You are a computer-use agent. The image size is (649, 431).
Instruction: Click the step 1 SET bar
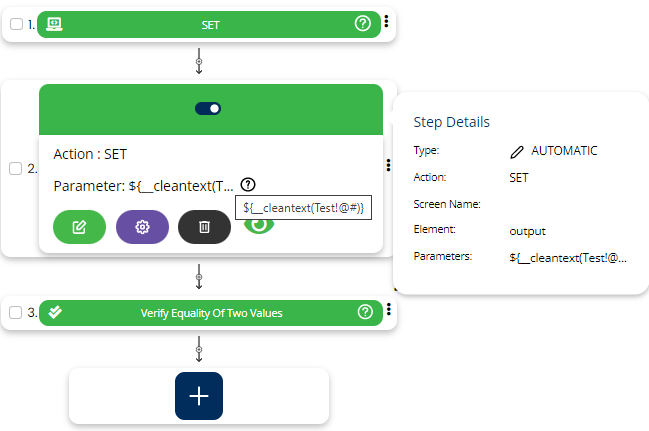[x=210, y=24]
